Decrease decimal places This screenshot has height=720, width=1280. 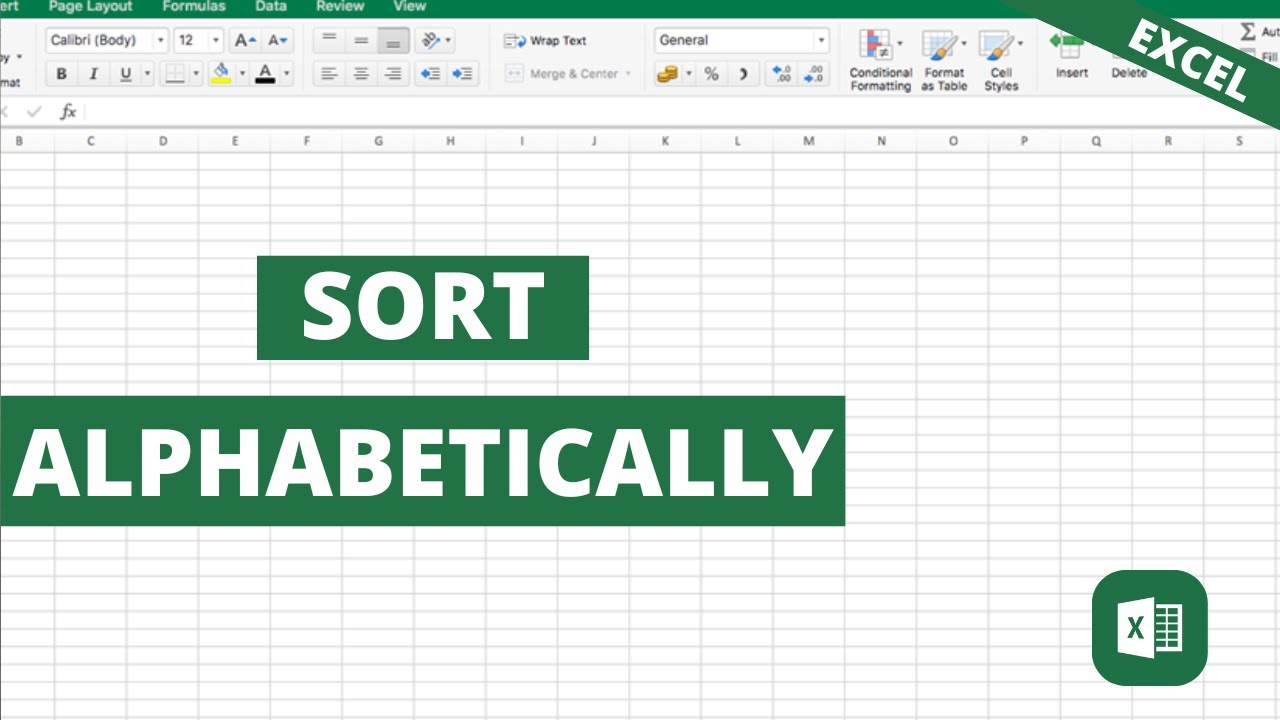814,74
